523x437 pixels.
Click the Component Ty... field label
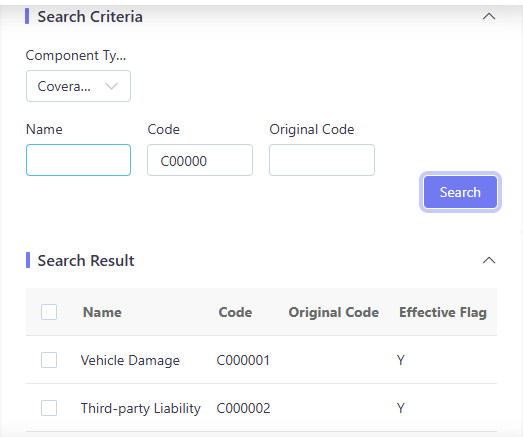point(76,55)
